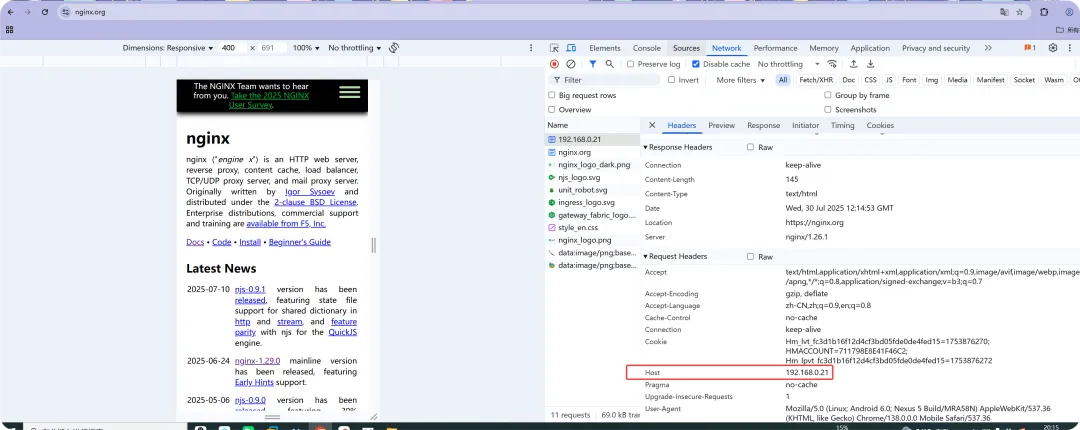This screenshot has width=1080, height=430.
Task: Click the import HAR upload icon
Action: click(853, 64)
